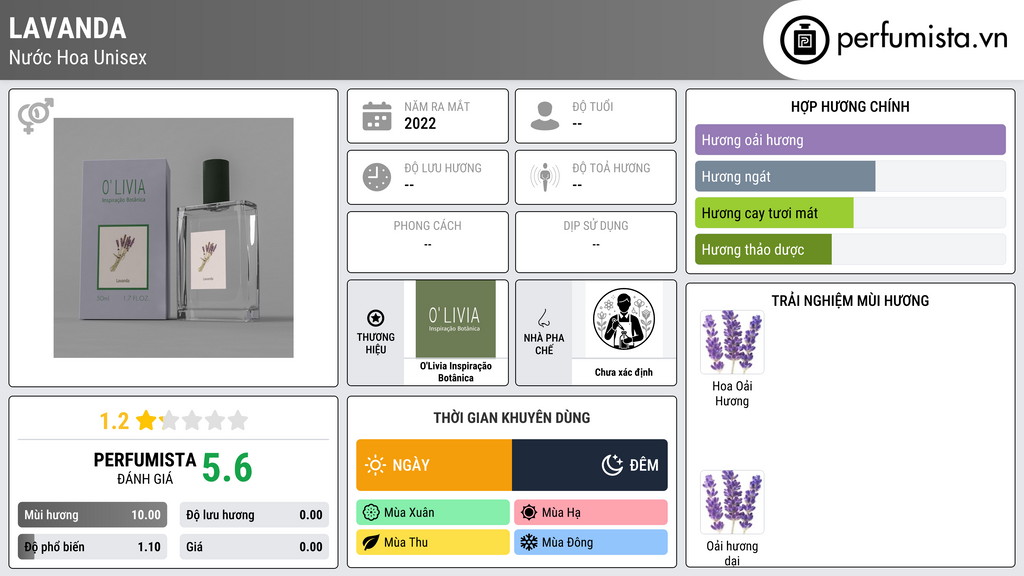The height and width of the screenshot is (576, 1024).
Task: Select the Mùa Xuân season tag
Action: coord(433,513)
